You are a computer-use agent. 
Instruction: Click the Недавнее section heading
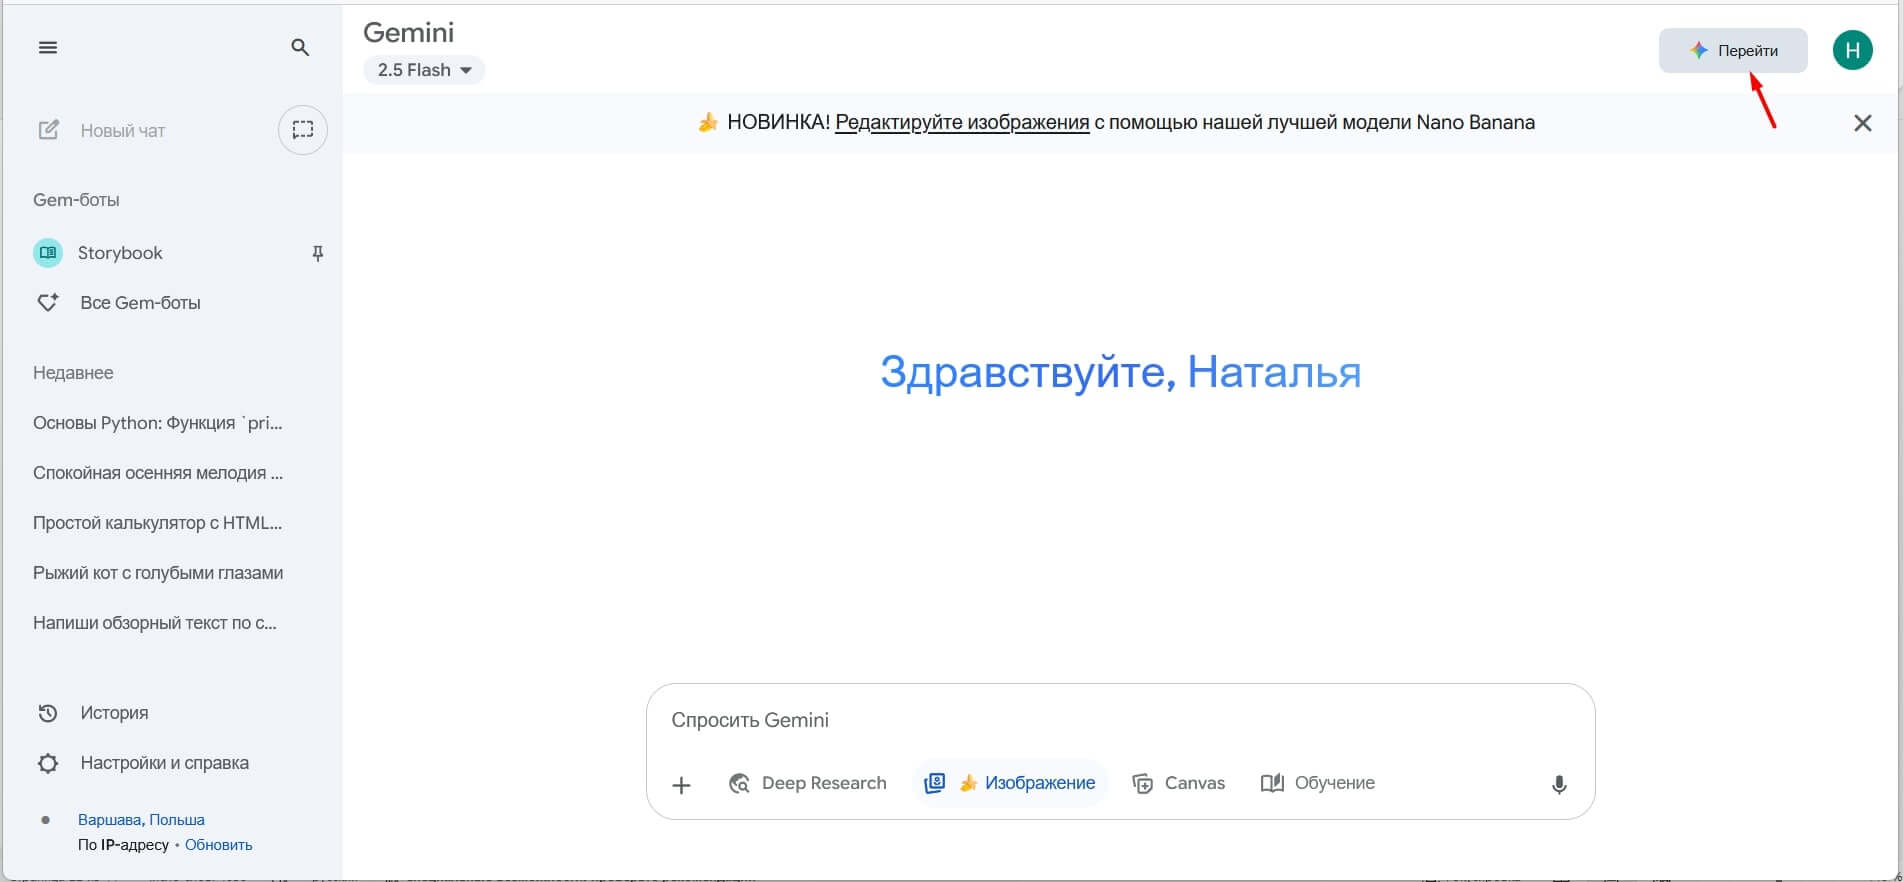(73, 373)
